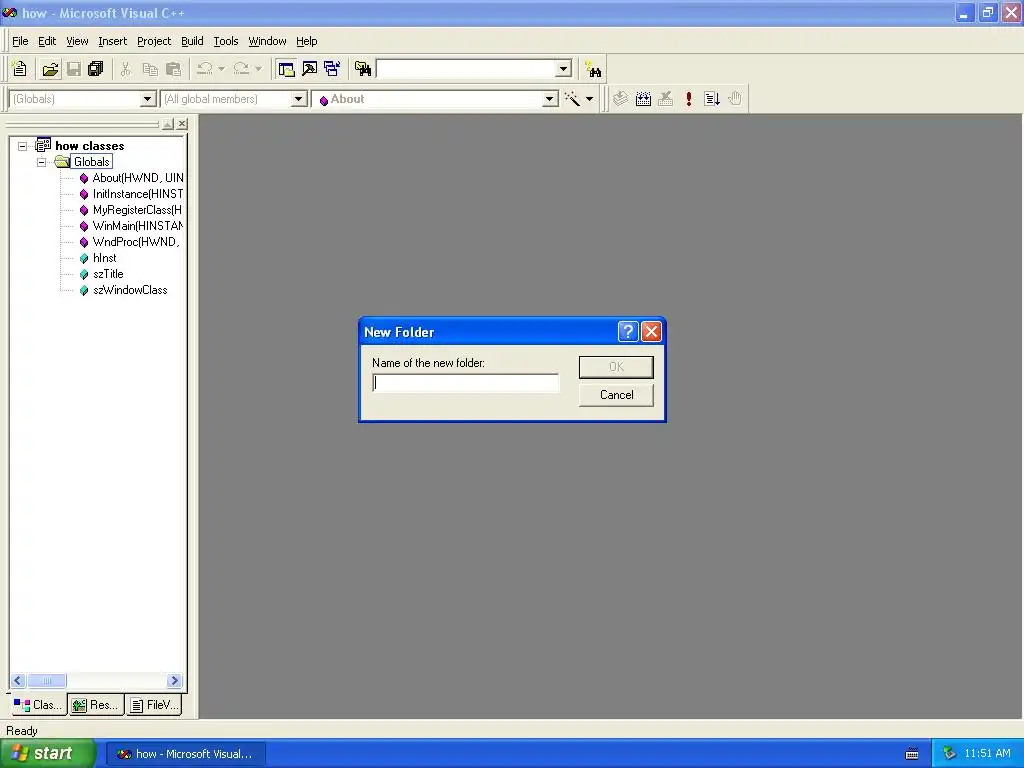The image size is (1024, 768).
Task: Click the Compile toolbar icon
Action: [620, 99]
